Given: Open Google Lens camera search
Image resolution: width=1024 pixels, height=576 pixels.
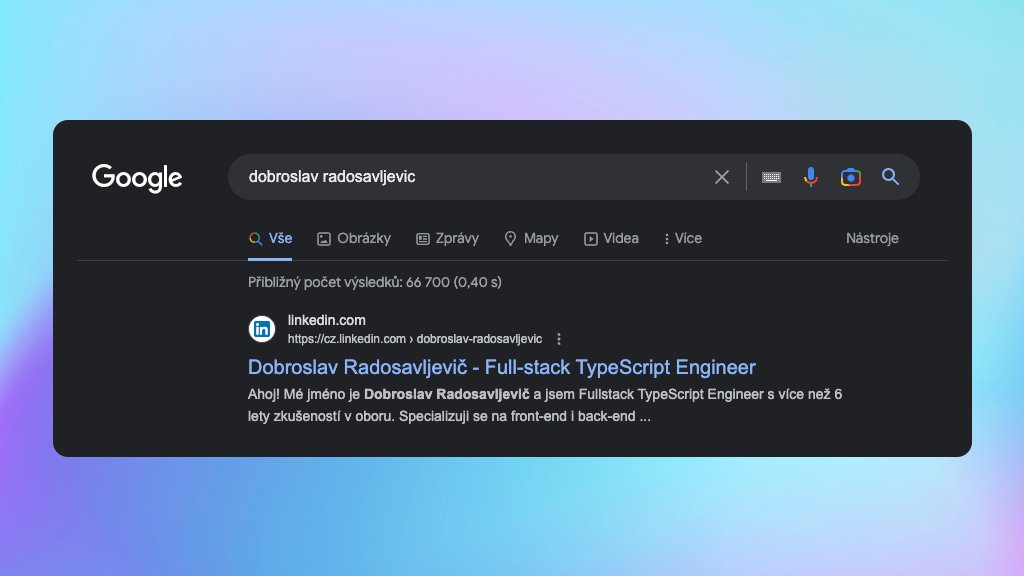Looking at the screenshot, I should [850, 177].
